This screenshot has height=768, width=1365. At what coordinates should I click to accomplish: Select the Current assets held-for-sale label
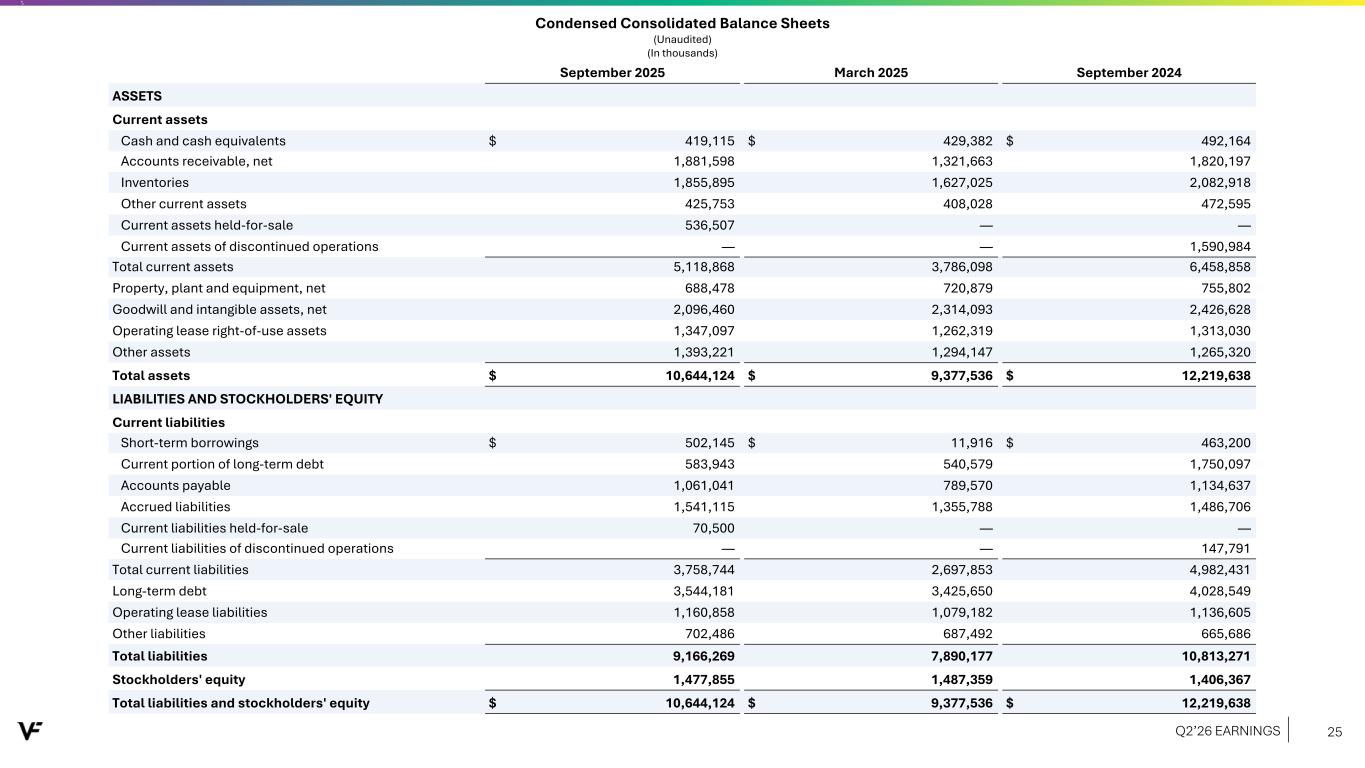point(206,225)
